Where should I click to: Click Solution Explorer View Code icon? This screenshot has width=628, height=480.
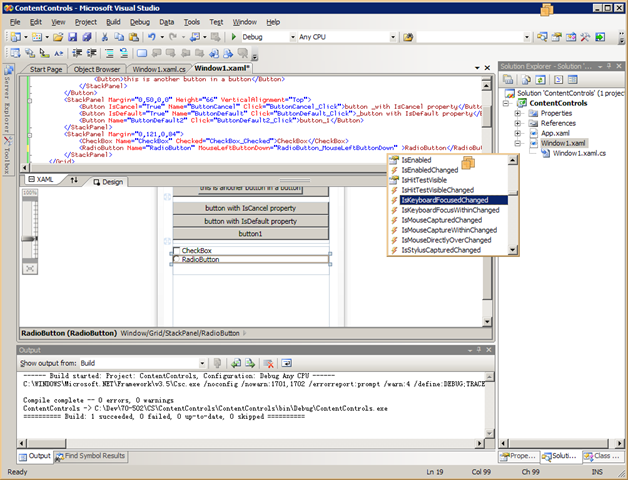coord(558,80)
